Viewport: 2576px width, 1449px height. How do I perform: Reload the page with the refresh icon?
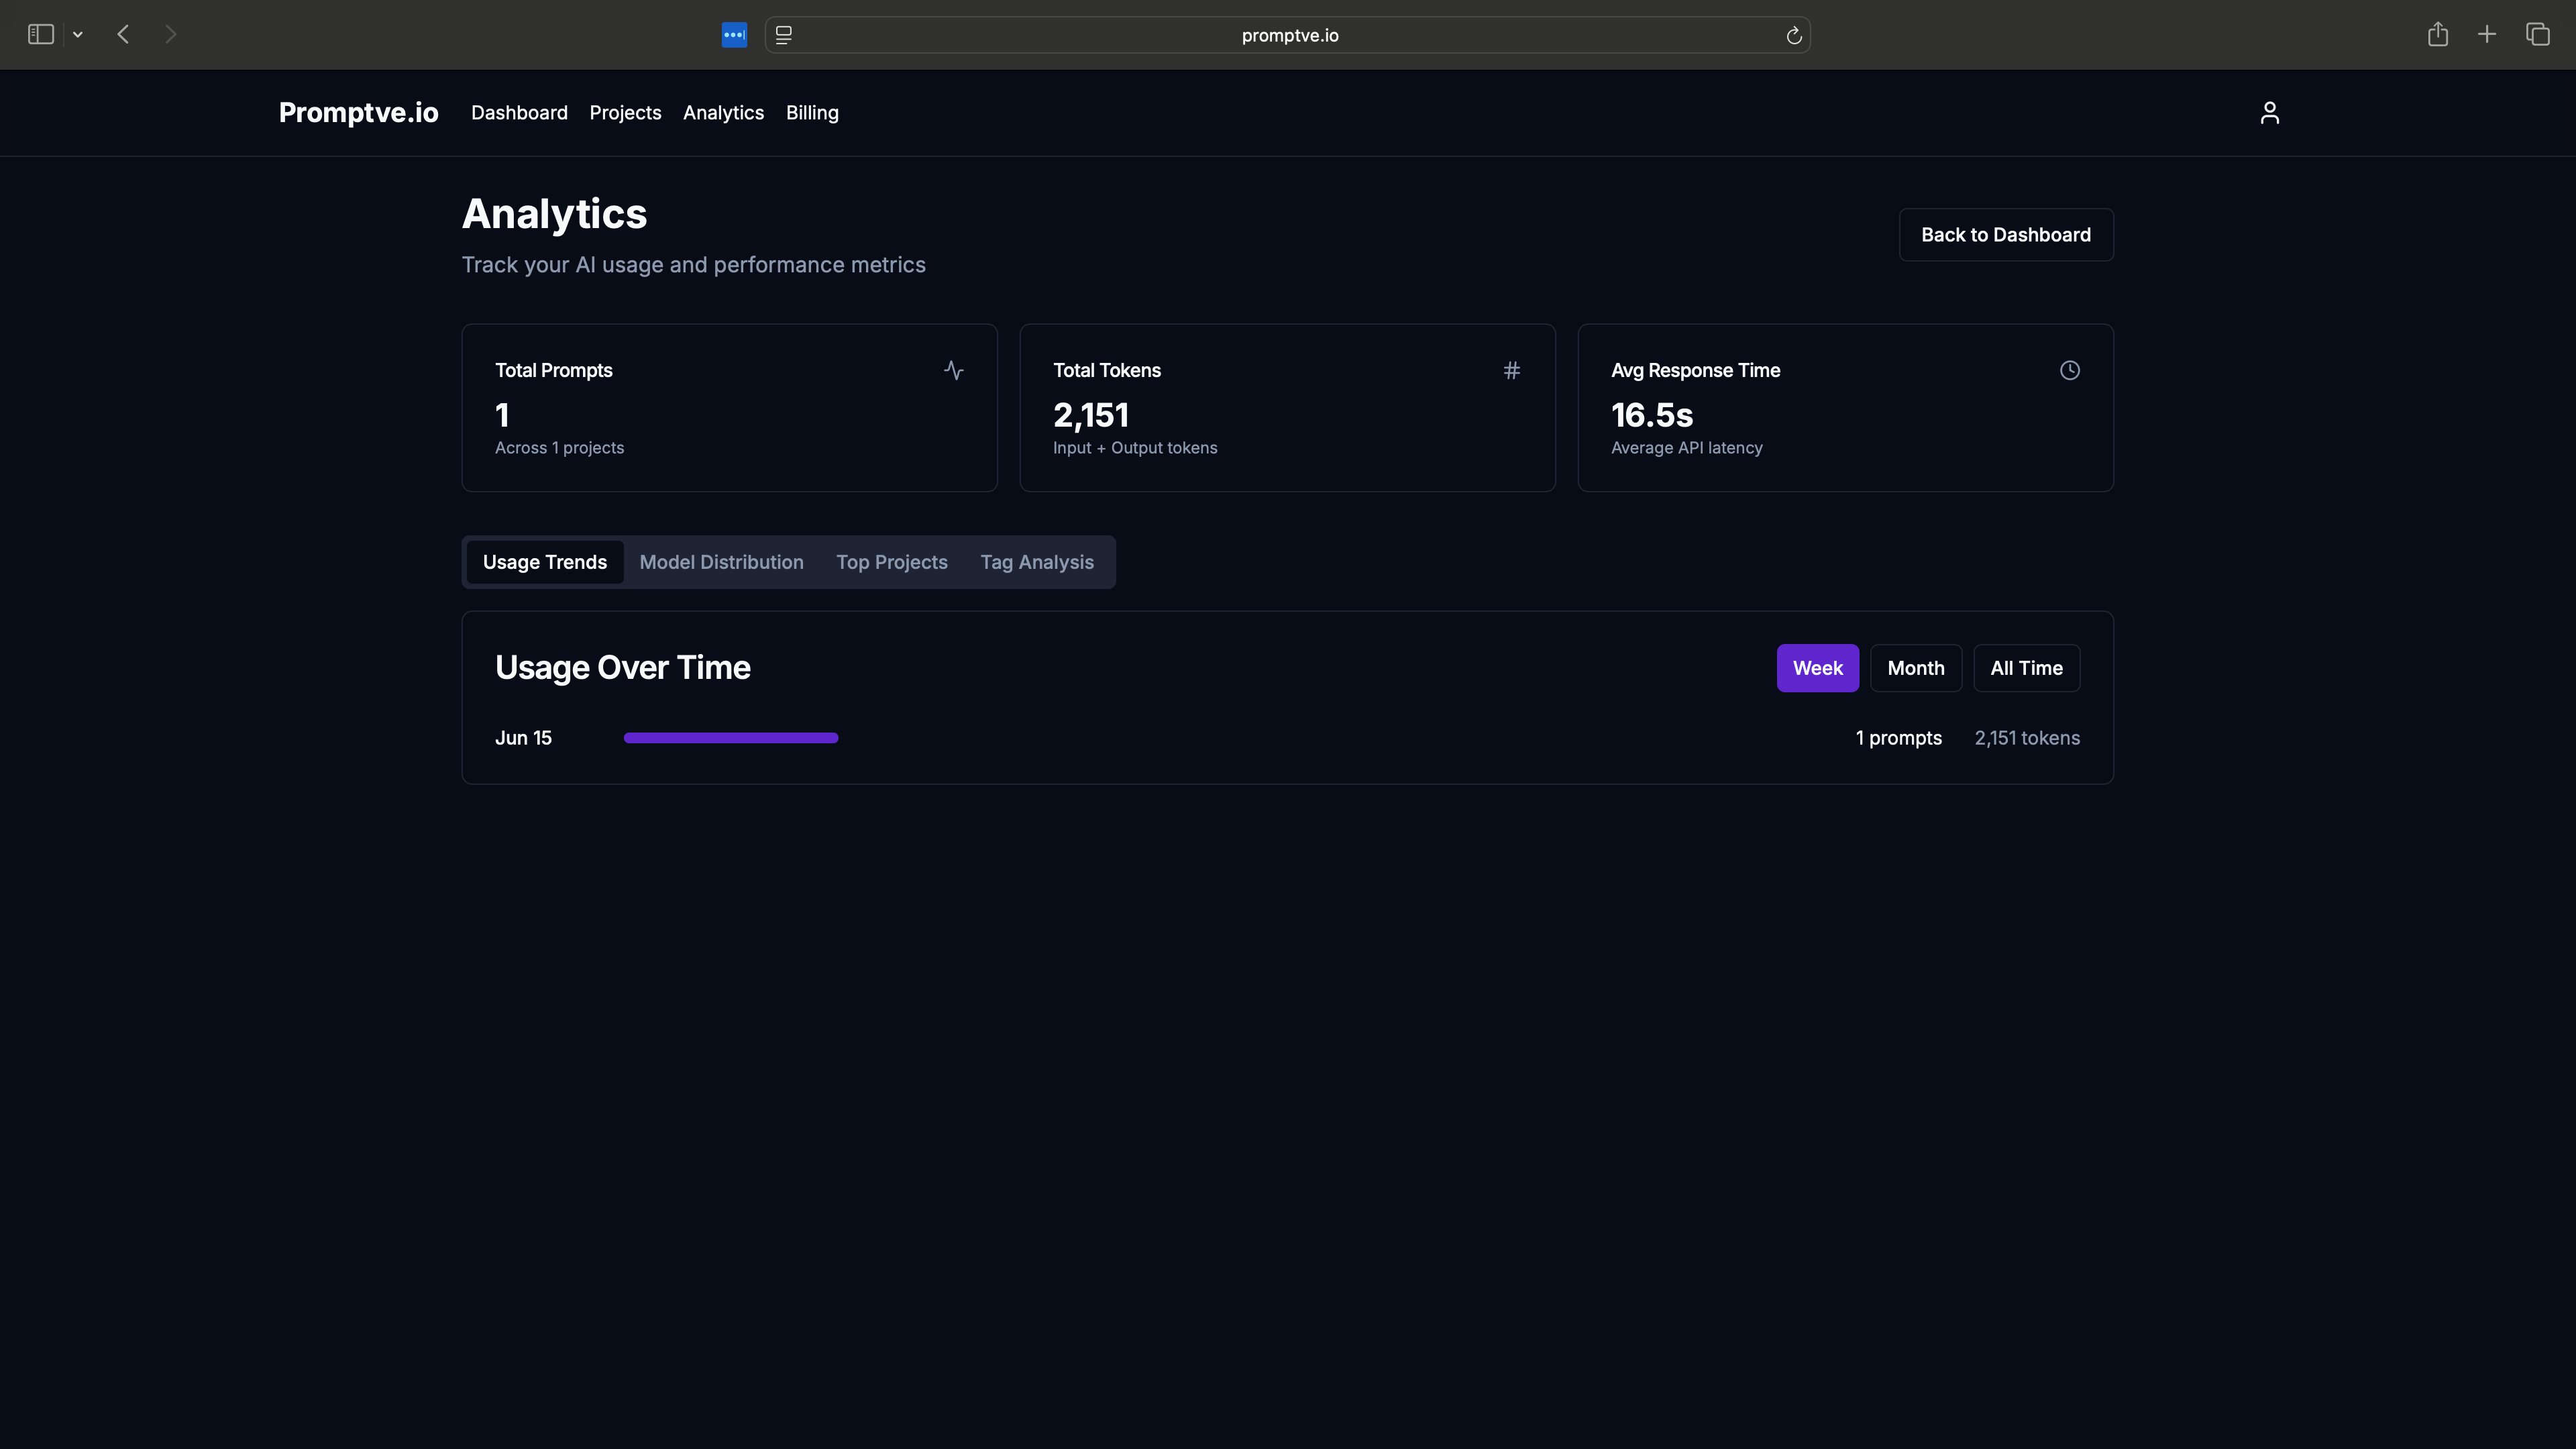(1793, 36)
